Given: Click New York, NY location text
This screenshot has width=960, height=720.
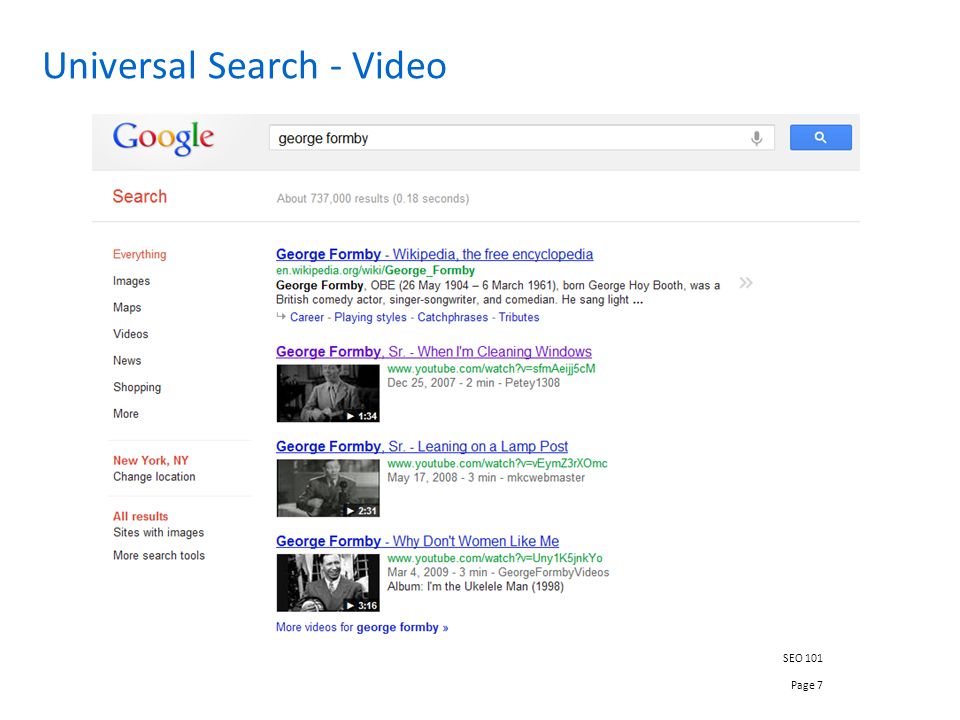Looking at the screenshot, I should tap(151, 460).
